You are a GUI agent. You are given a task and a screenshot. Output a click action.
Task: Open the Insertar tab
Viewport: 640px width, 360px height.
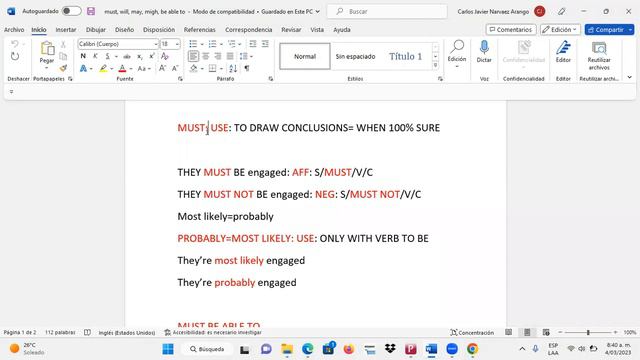point(66,29)
